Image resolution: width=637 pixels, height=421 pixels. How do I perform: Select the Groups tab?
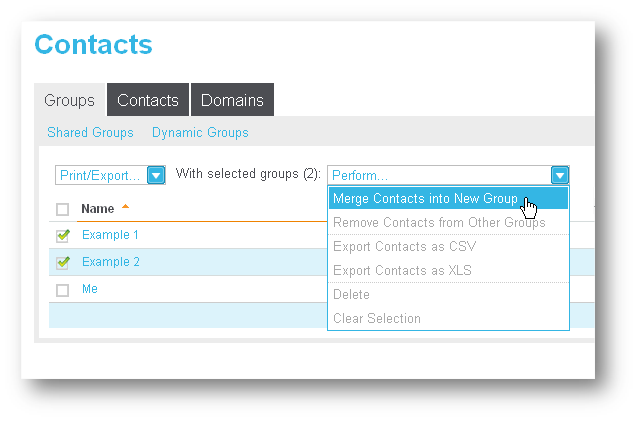(69, 100)
